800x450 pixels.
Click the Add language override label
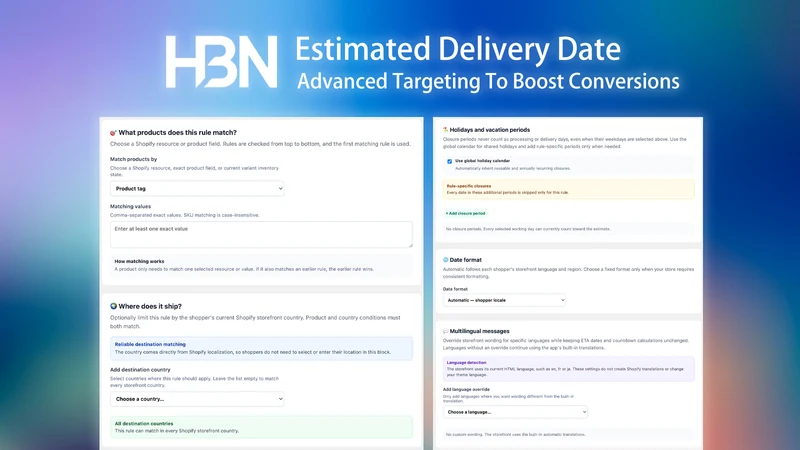[x=466, y=389]
